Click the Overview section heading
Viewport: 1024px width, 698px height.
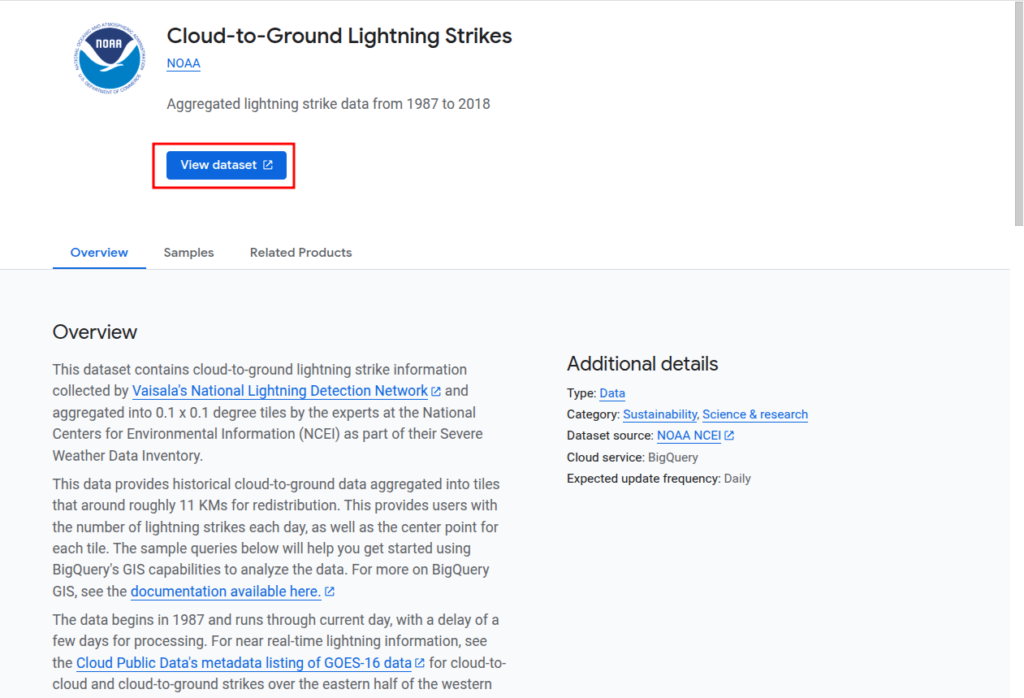point(95,332)
